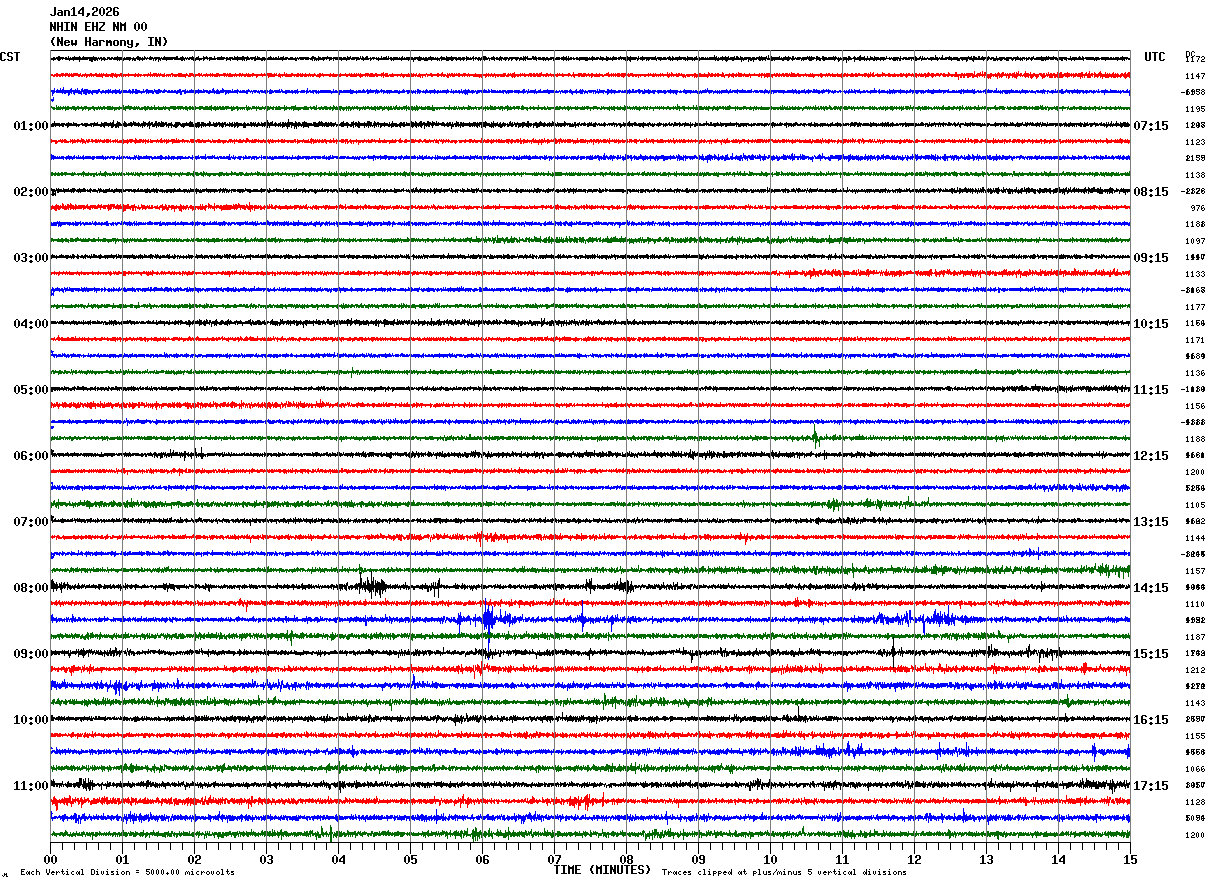Click the DC offset value 1136
This screenshot has width=1210, height=886.
[1195, 373]
